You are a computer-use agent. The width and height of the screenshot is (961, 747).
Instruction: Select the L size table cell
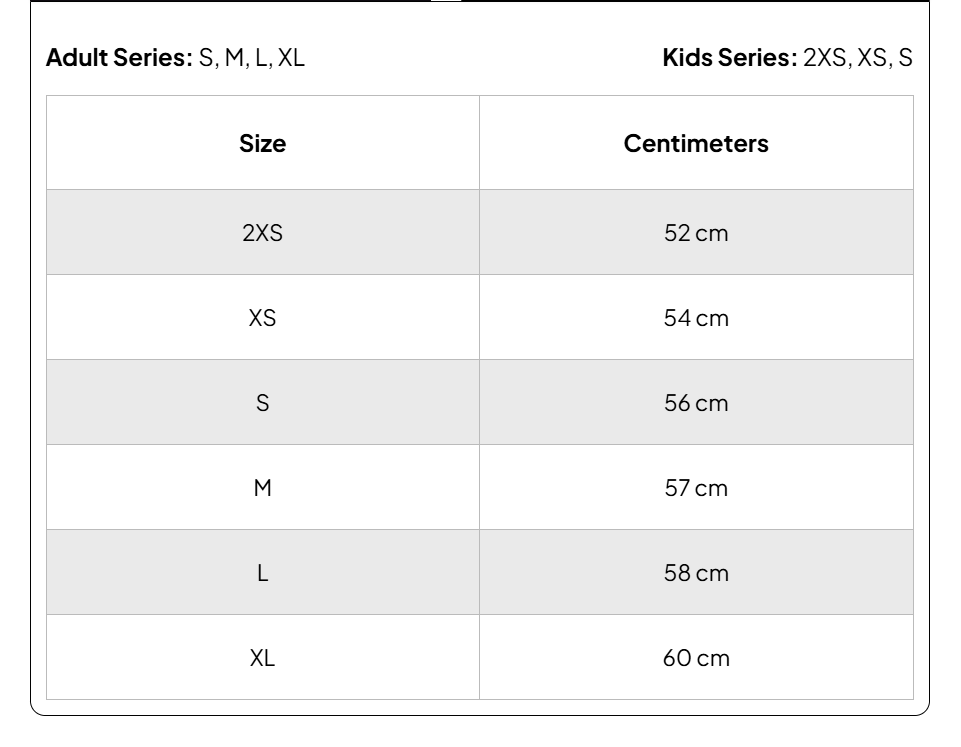[263, 573]
